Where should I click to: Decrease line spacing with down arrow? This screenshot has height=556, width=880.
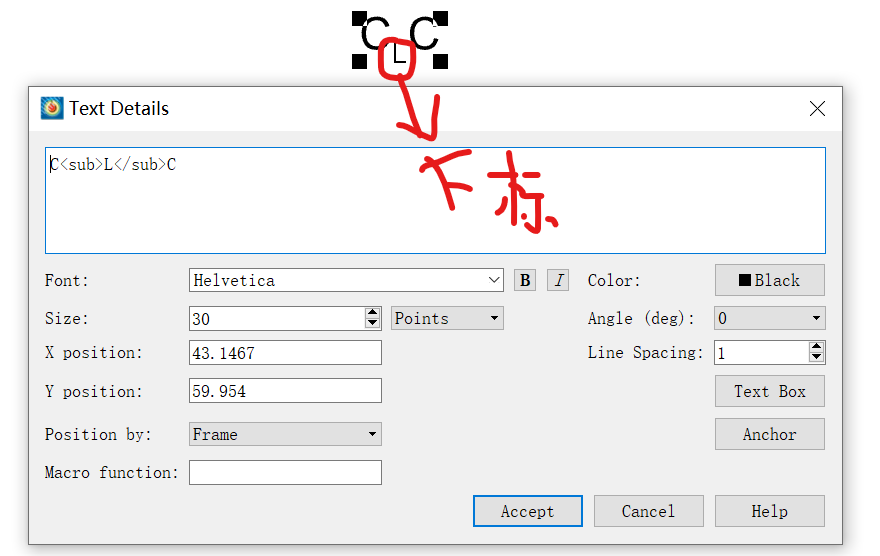(x=816, y=358)
